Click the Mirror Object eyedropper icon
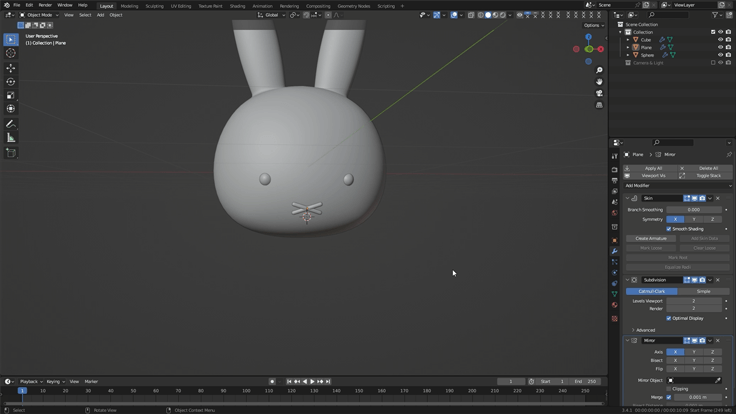The image size is (736, 414). (x=718, y=380)
